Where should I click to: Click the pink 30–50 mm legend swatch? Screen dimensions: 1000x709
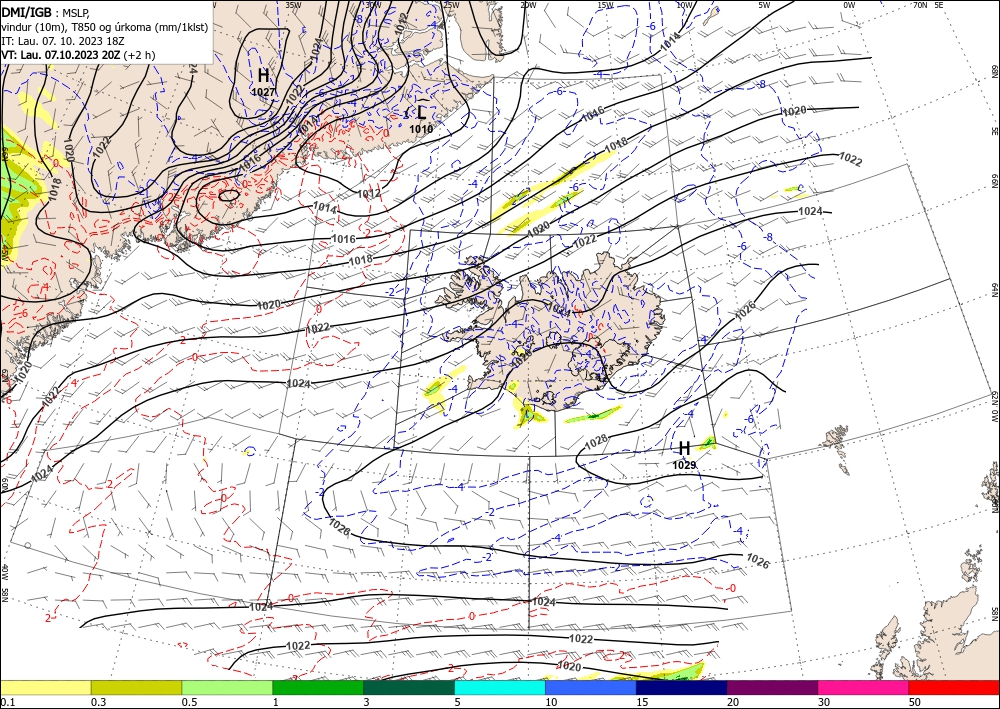click(864, 687)
